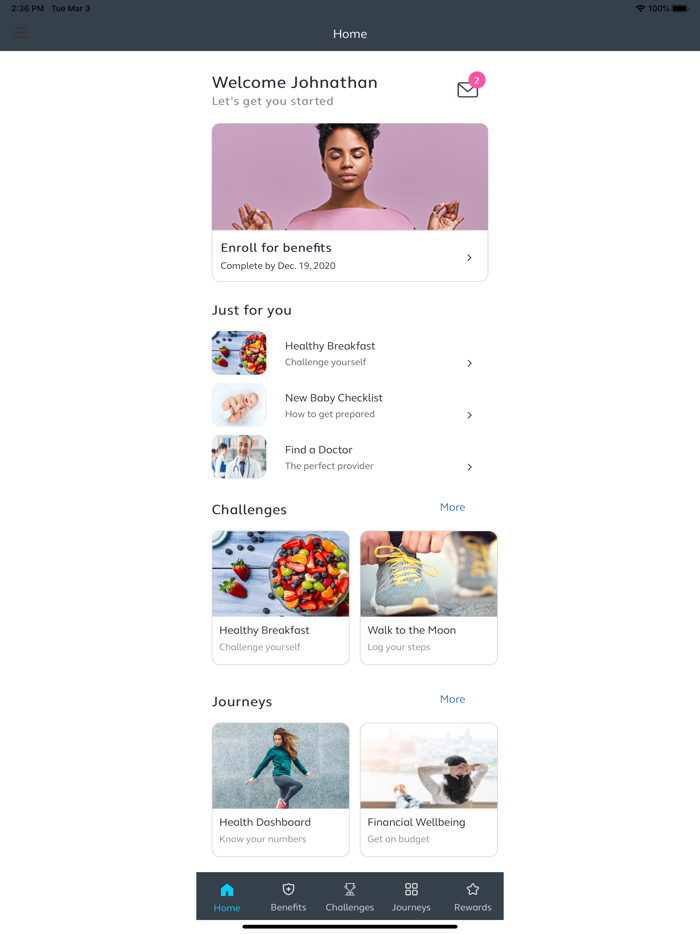
Task: Click the Wi-Fi status icon
Action: click(640, 8)
